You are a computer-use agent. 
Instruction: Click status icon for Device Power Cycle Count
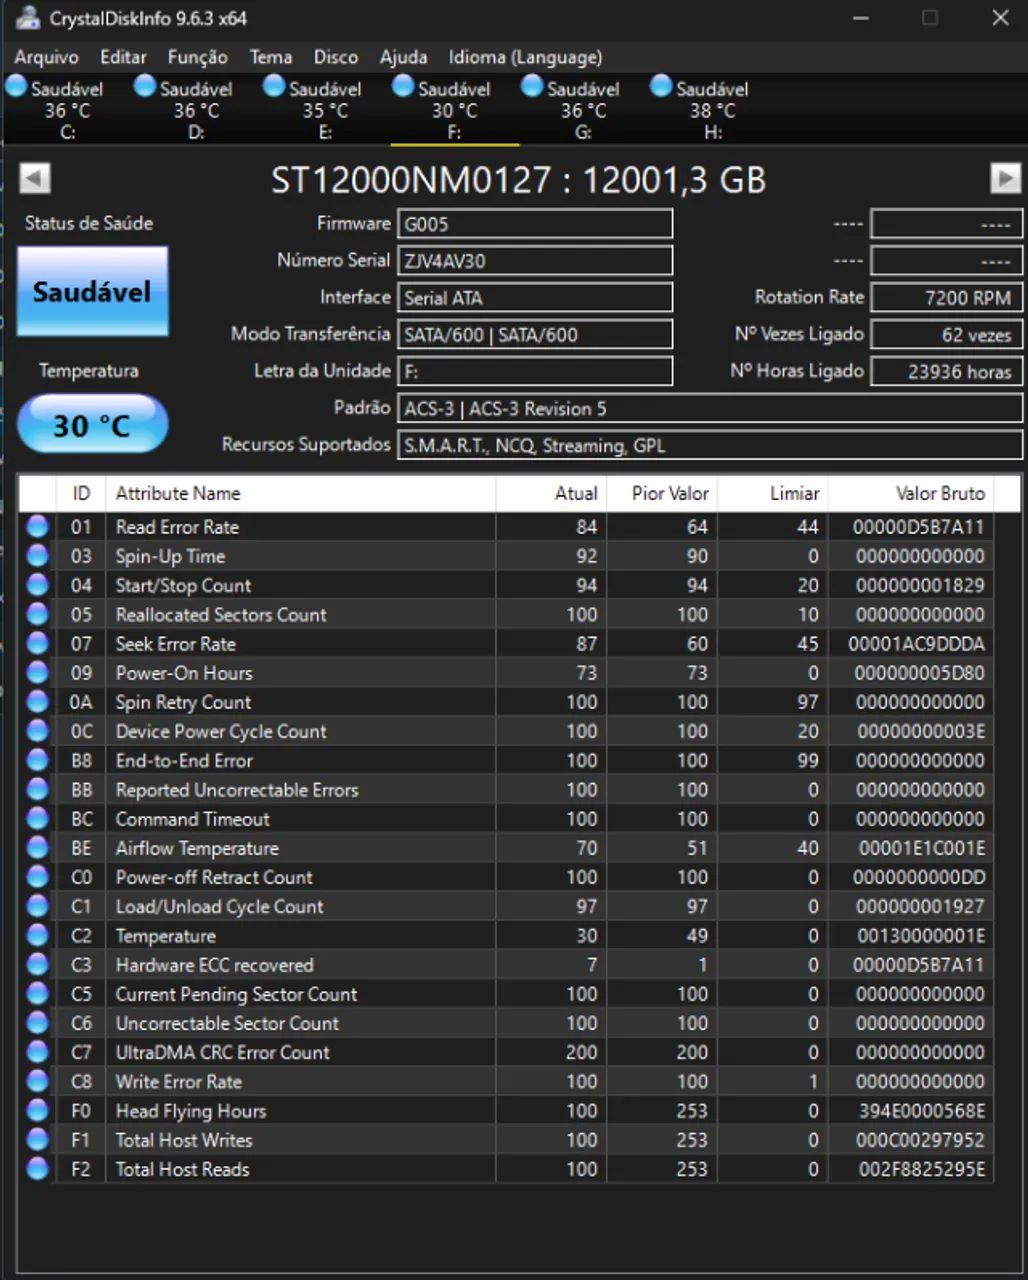37,731
